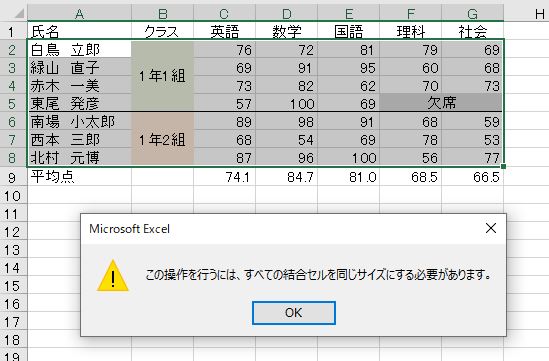Click the name cell 東尾 発彦
The height and width of the screenshot is (361, 549).
pos(79,103)
